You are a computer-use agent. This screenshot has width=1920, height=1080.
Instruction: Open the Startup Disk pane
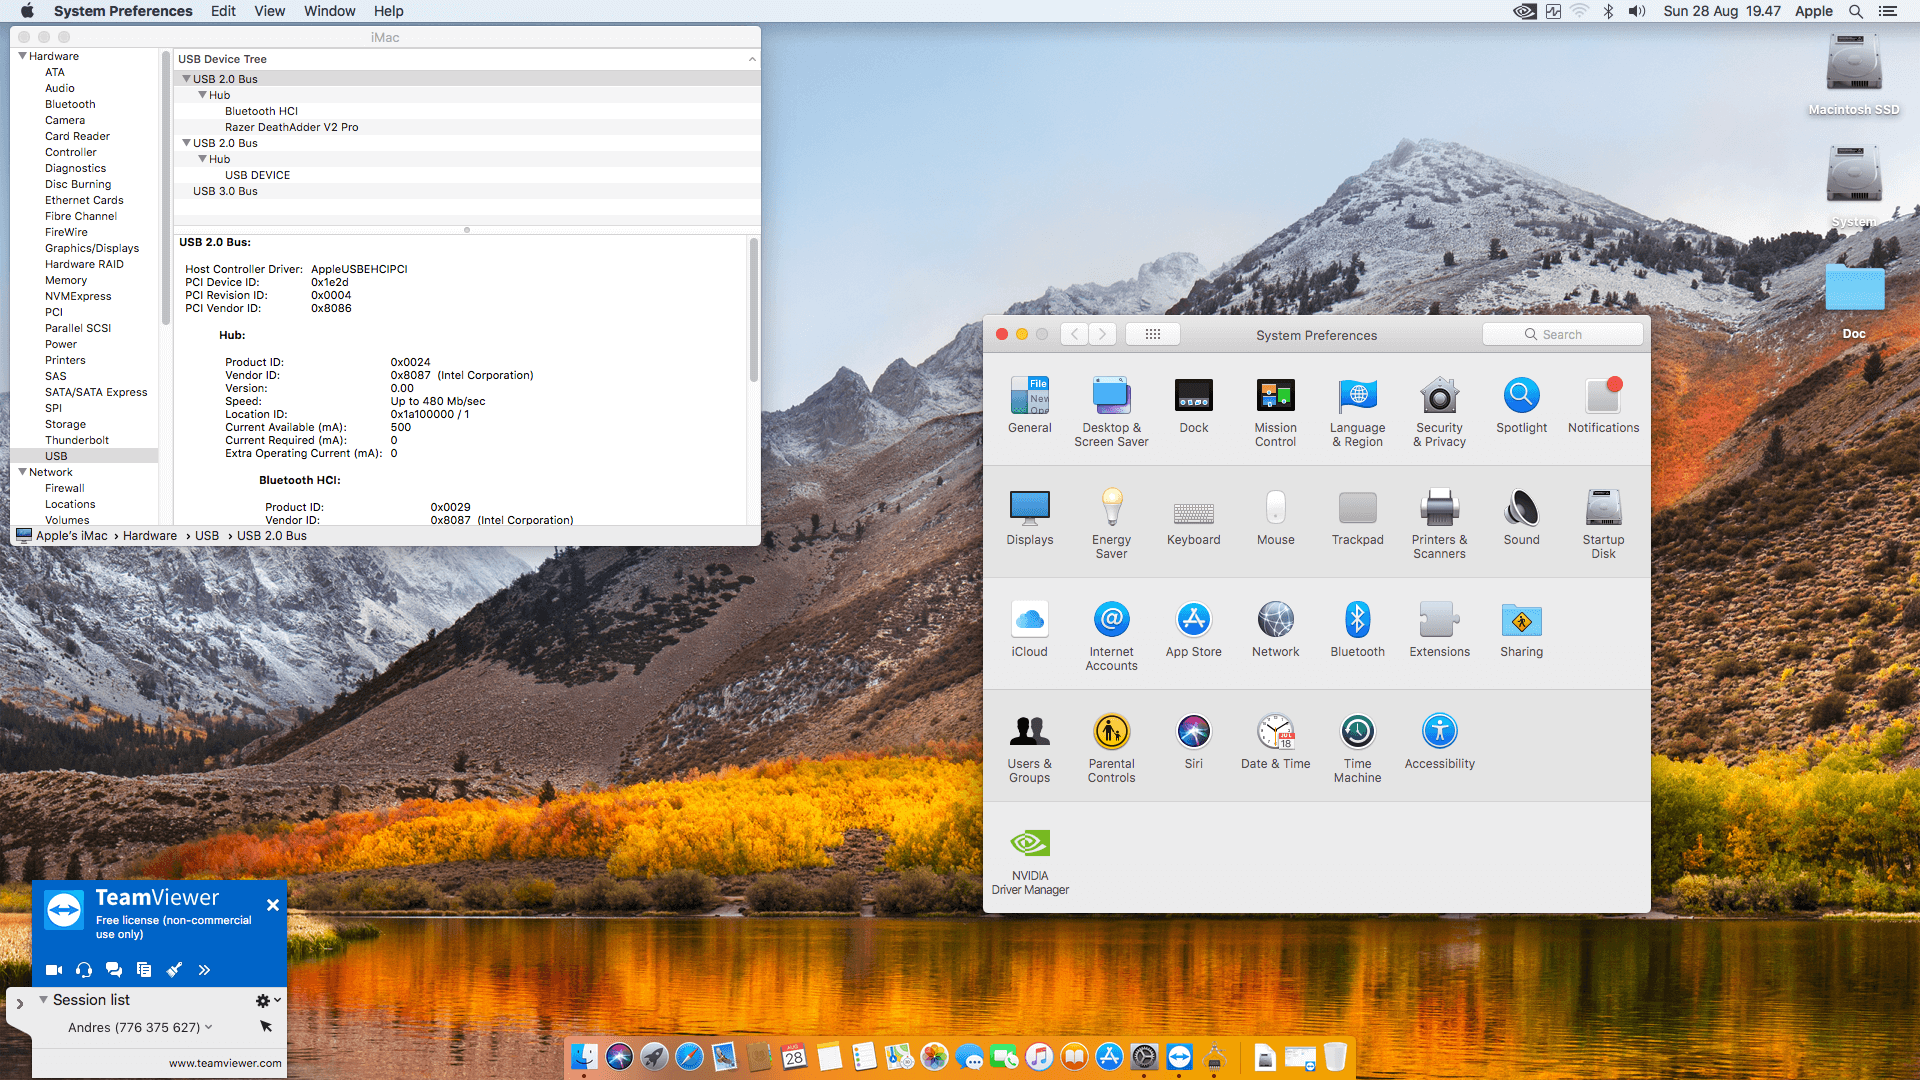[x=1603, y=522]
